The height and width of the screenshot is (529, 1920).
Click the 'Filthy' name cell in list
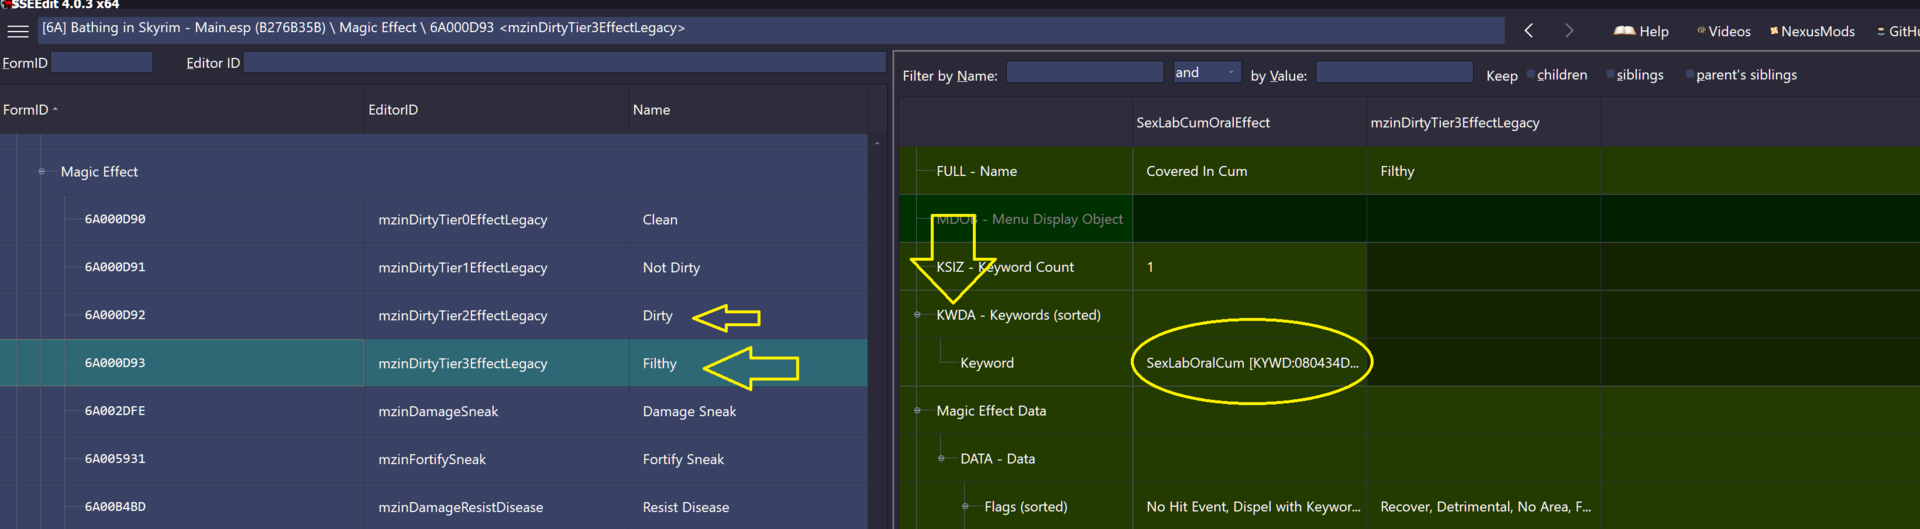pos(749,363)
